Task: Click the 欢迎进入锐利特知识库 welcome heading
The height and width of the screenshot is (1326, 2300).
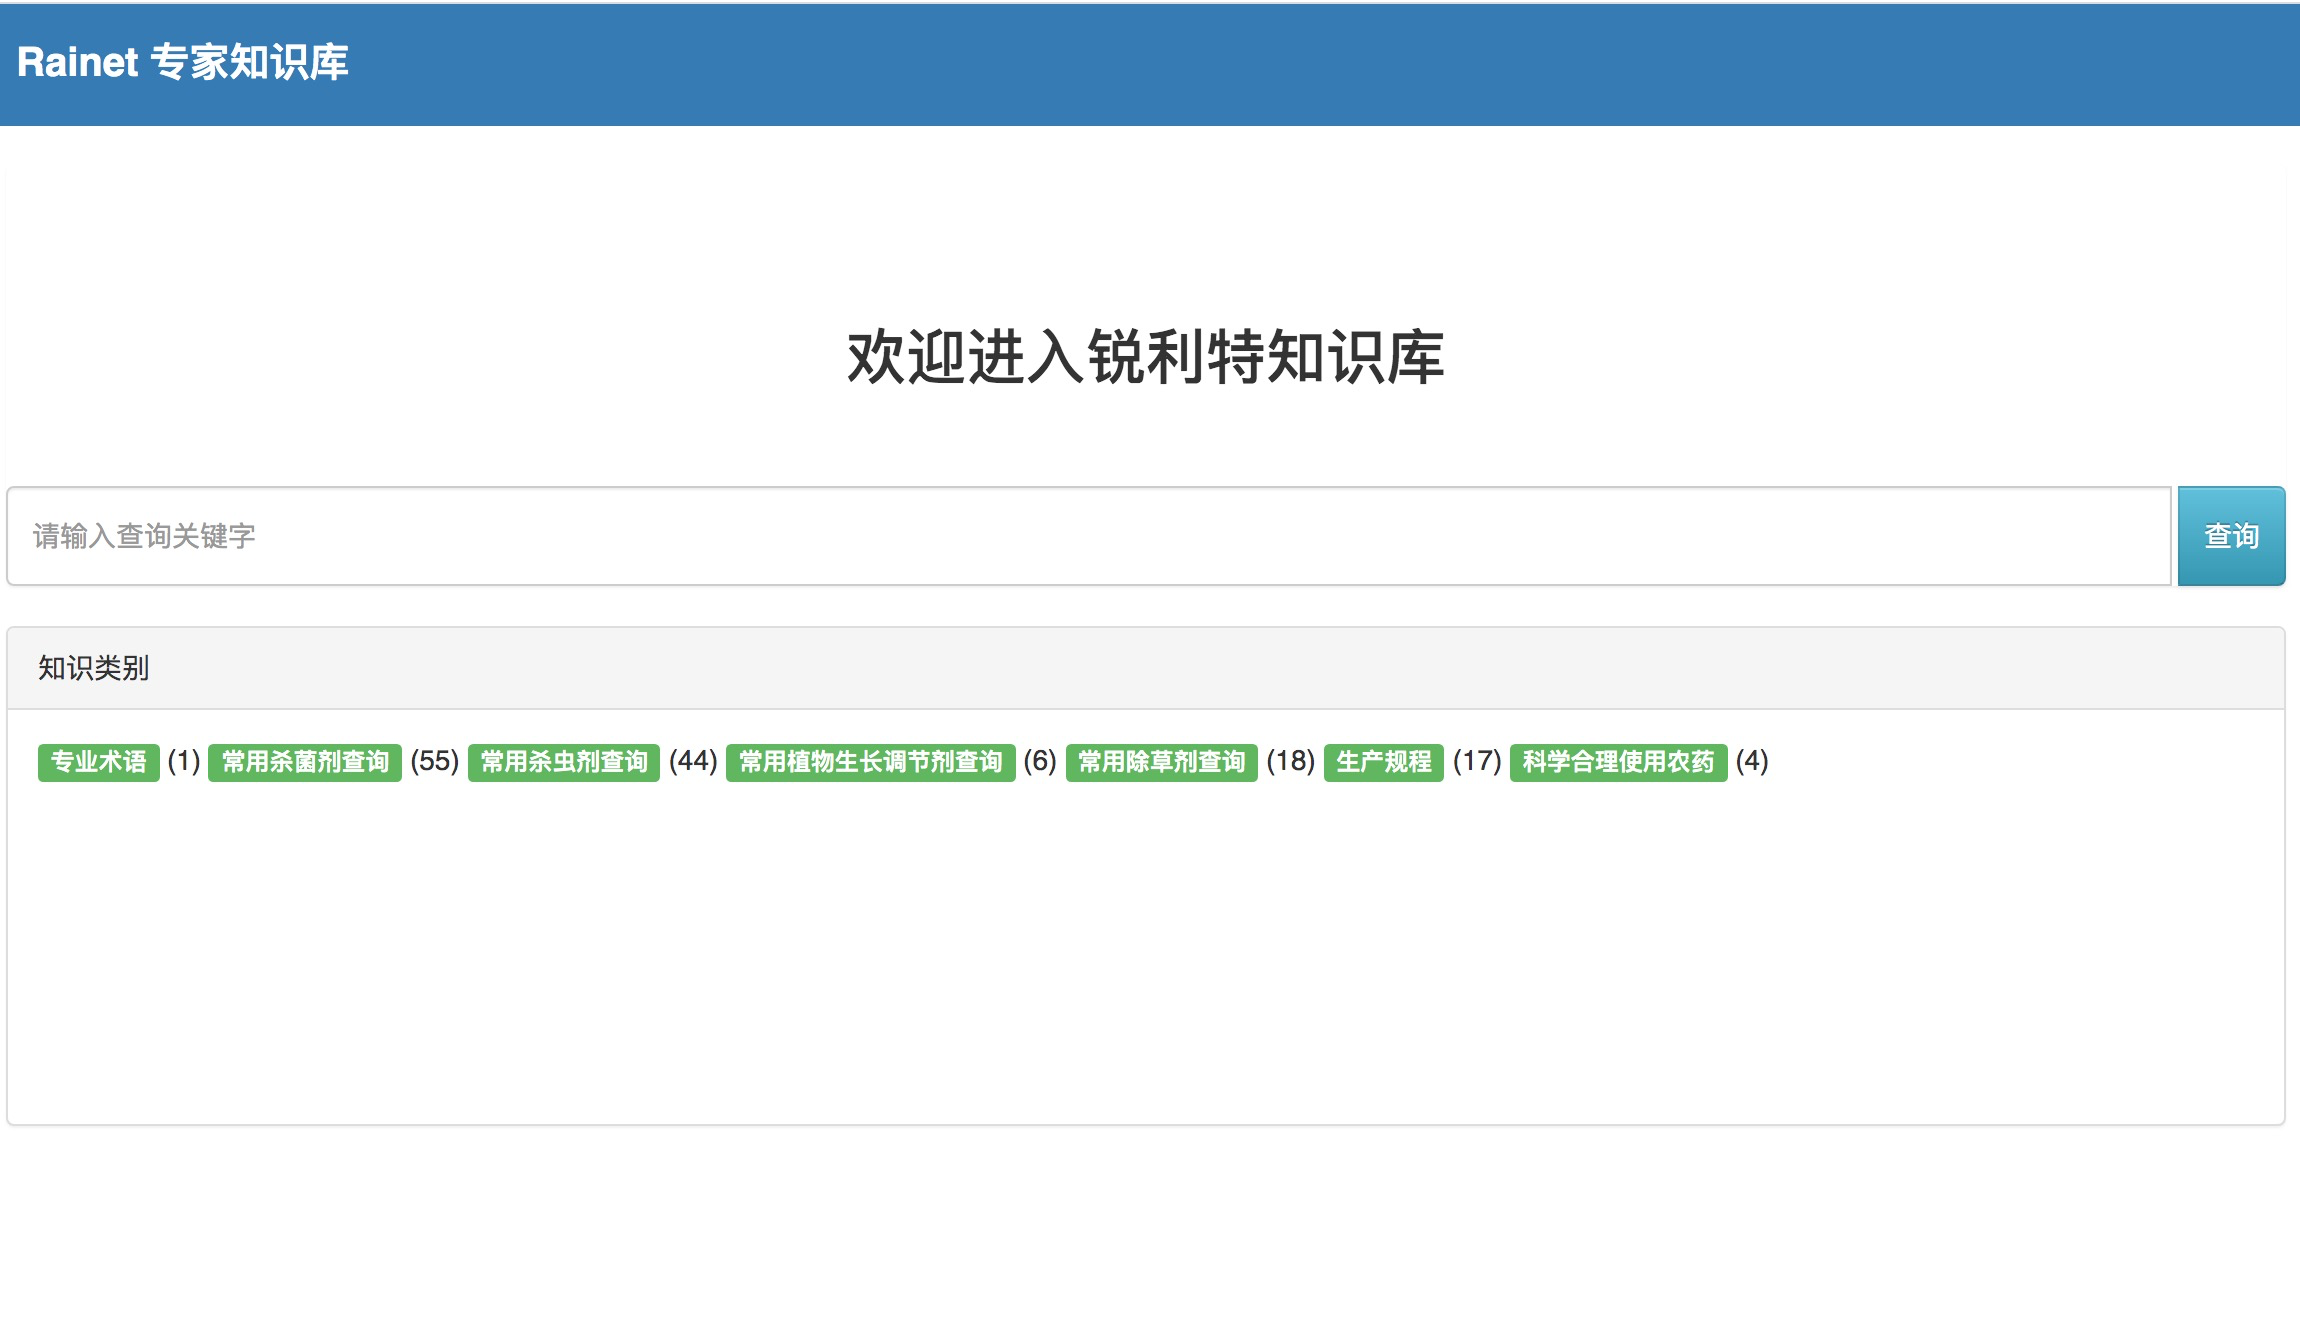Action: coord(1146,357)
